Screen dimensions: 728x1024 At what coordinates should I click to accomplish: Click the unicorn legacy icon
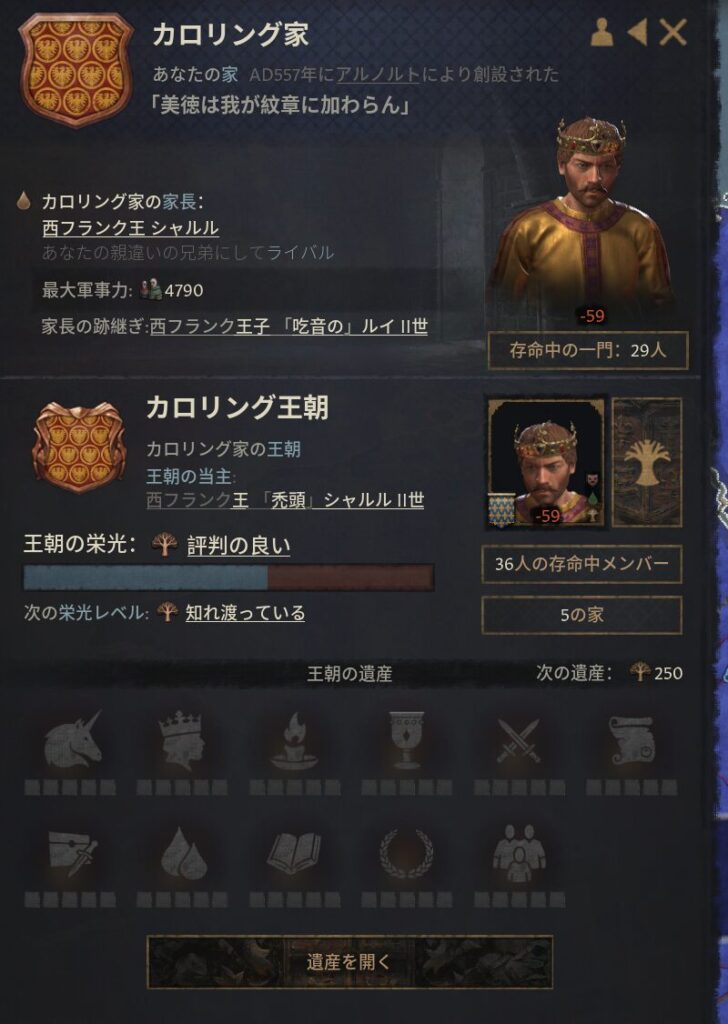[71, 739]
